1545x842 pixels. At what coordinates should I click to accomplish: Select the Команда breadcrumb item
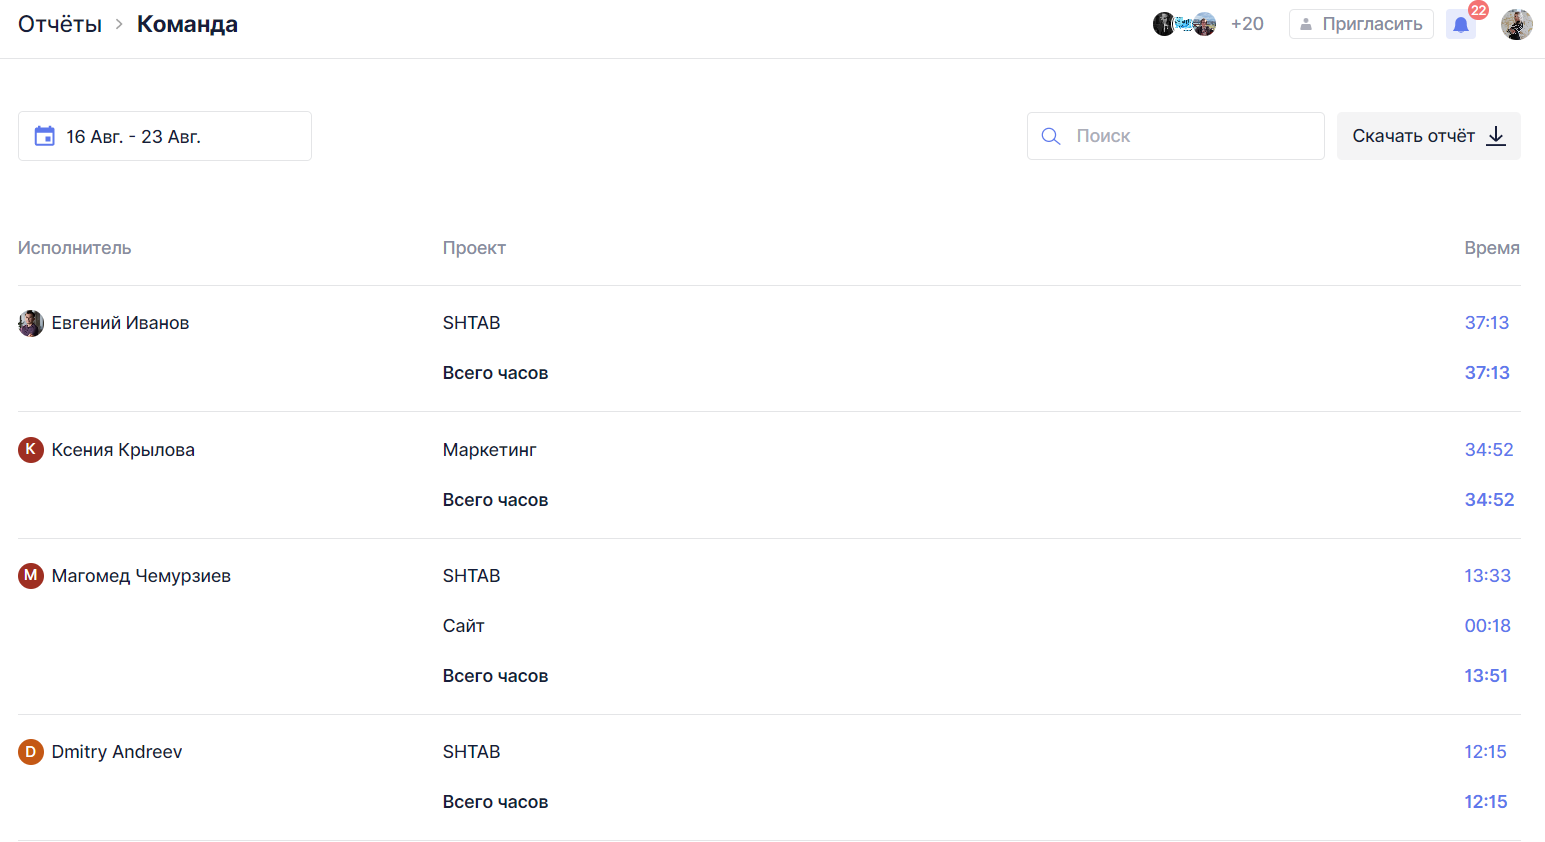click(x=187, y=24)
